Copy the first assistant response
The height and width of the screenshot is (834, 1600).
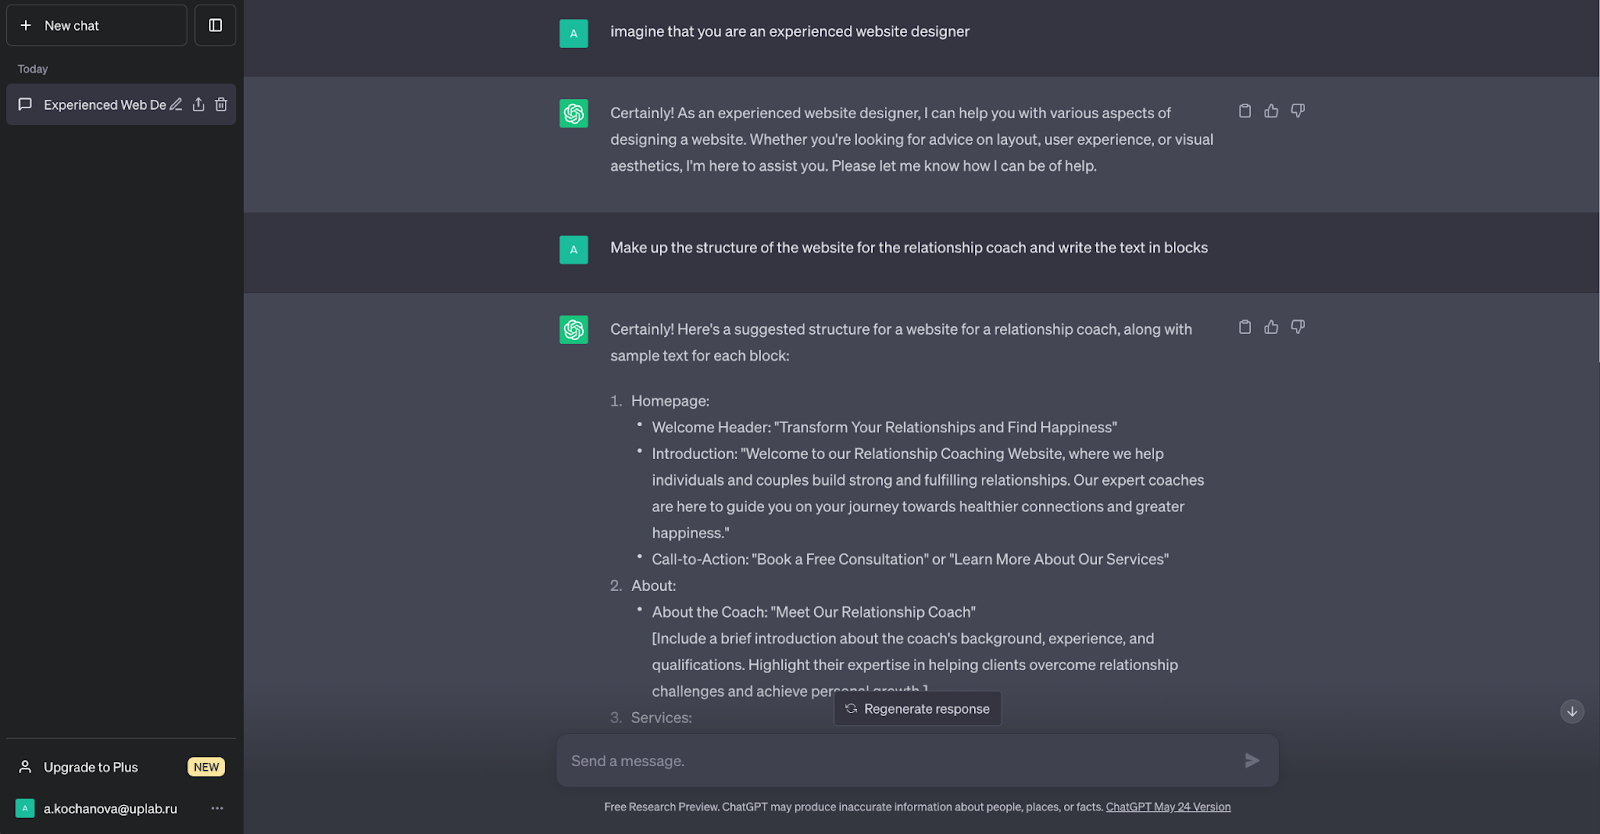click(x=1245, y=111)
